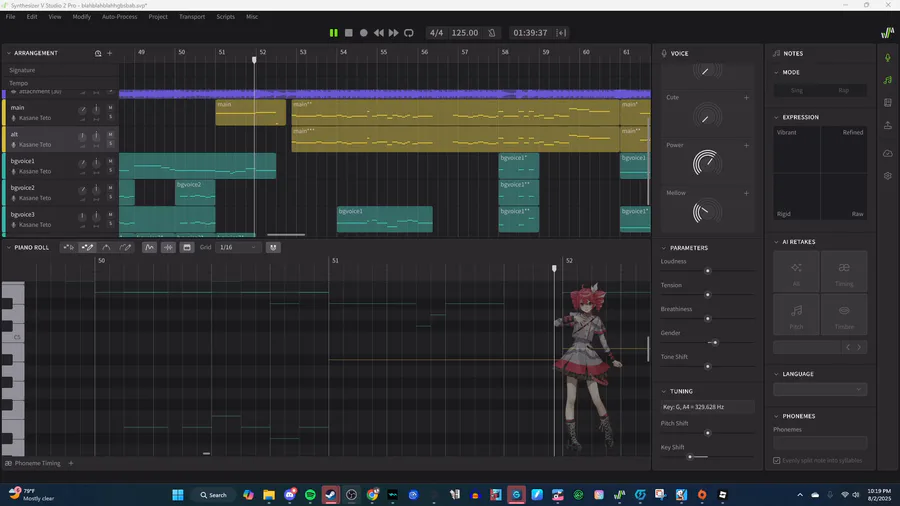Select the pitch curve drawing tool
This screenshot has width=900, height=506.
(x=106, y=247)
